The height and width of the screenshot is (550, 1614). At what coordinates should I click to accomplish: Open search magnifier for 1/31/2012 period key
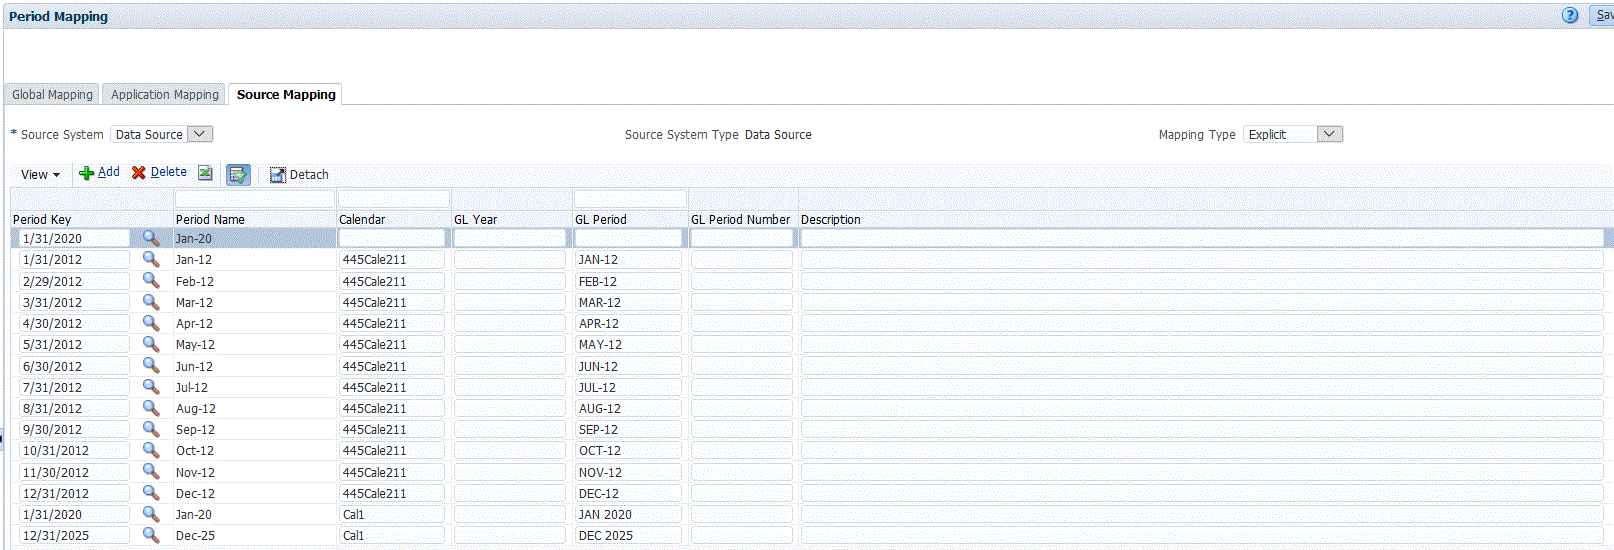point(151,259)
